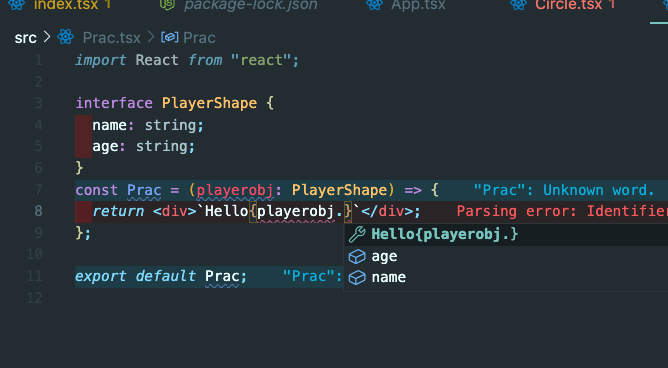Click the wrench icon in suggestion list

click(357, 234)
